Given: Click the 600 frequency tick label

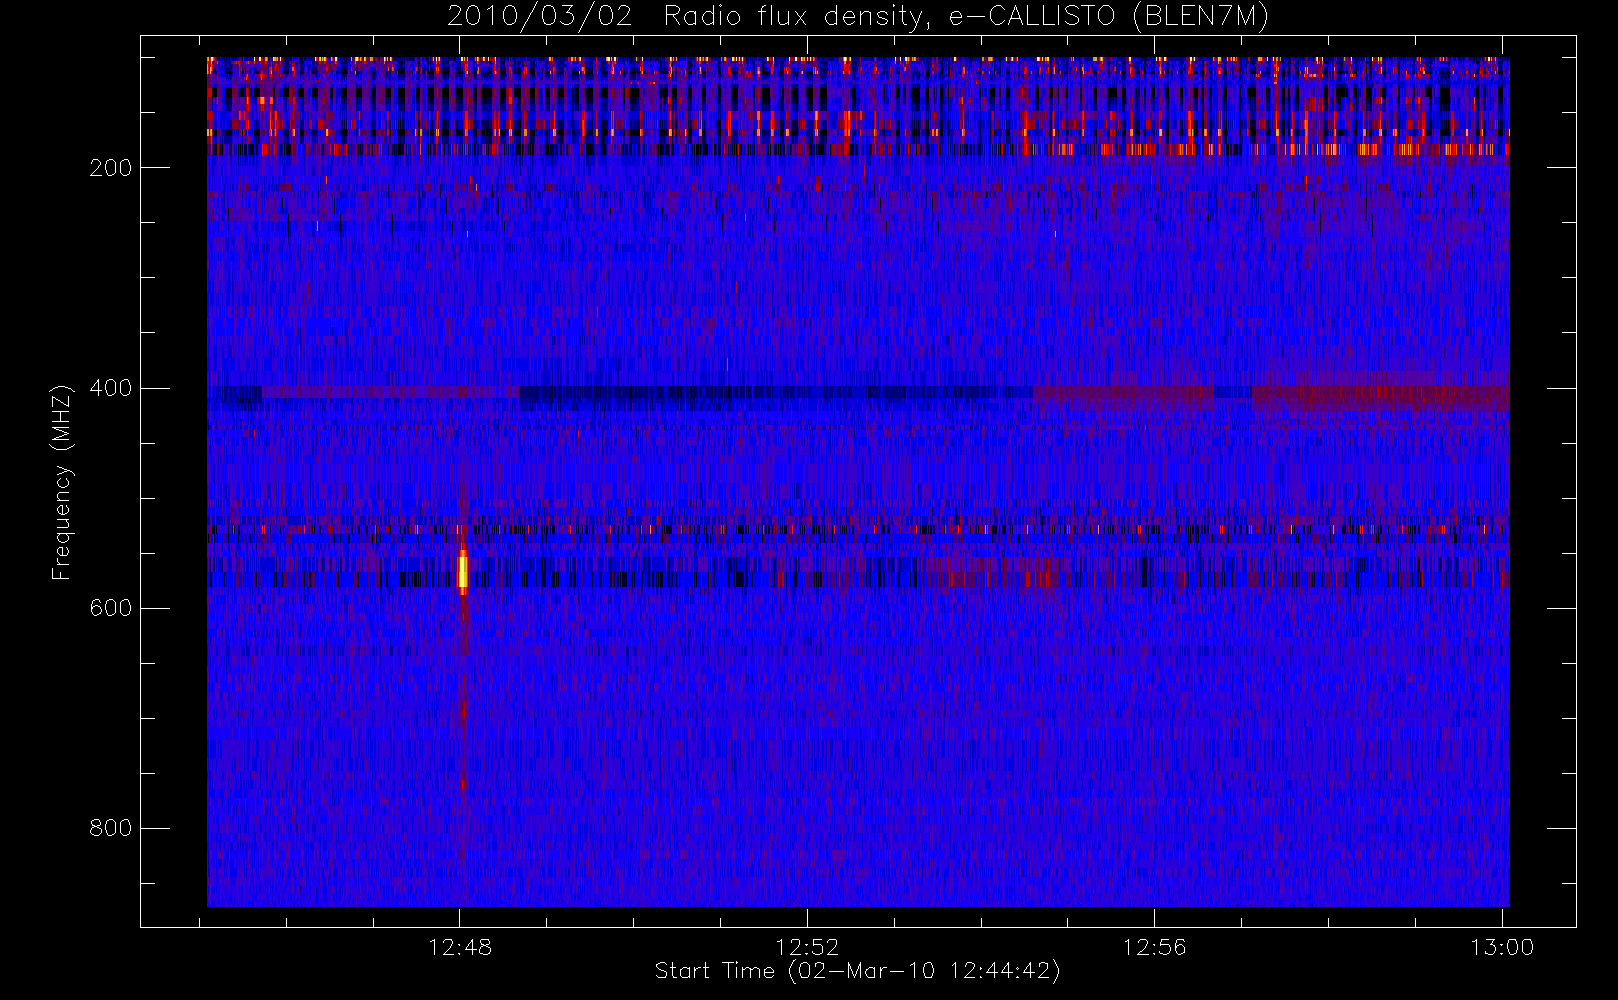Looking at the screenshot, I should [111, 608].
